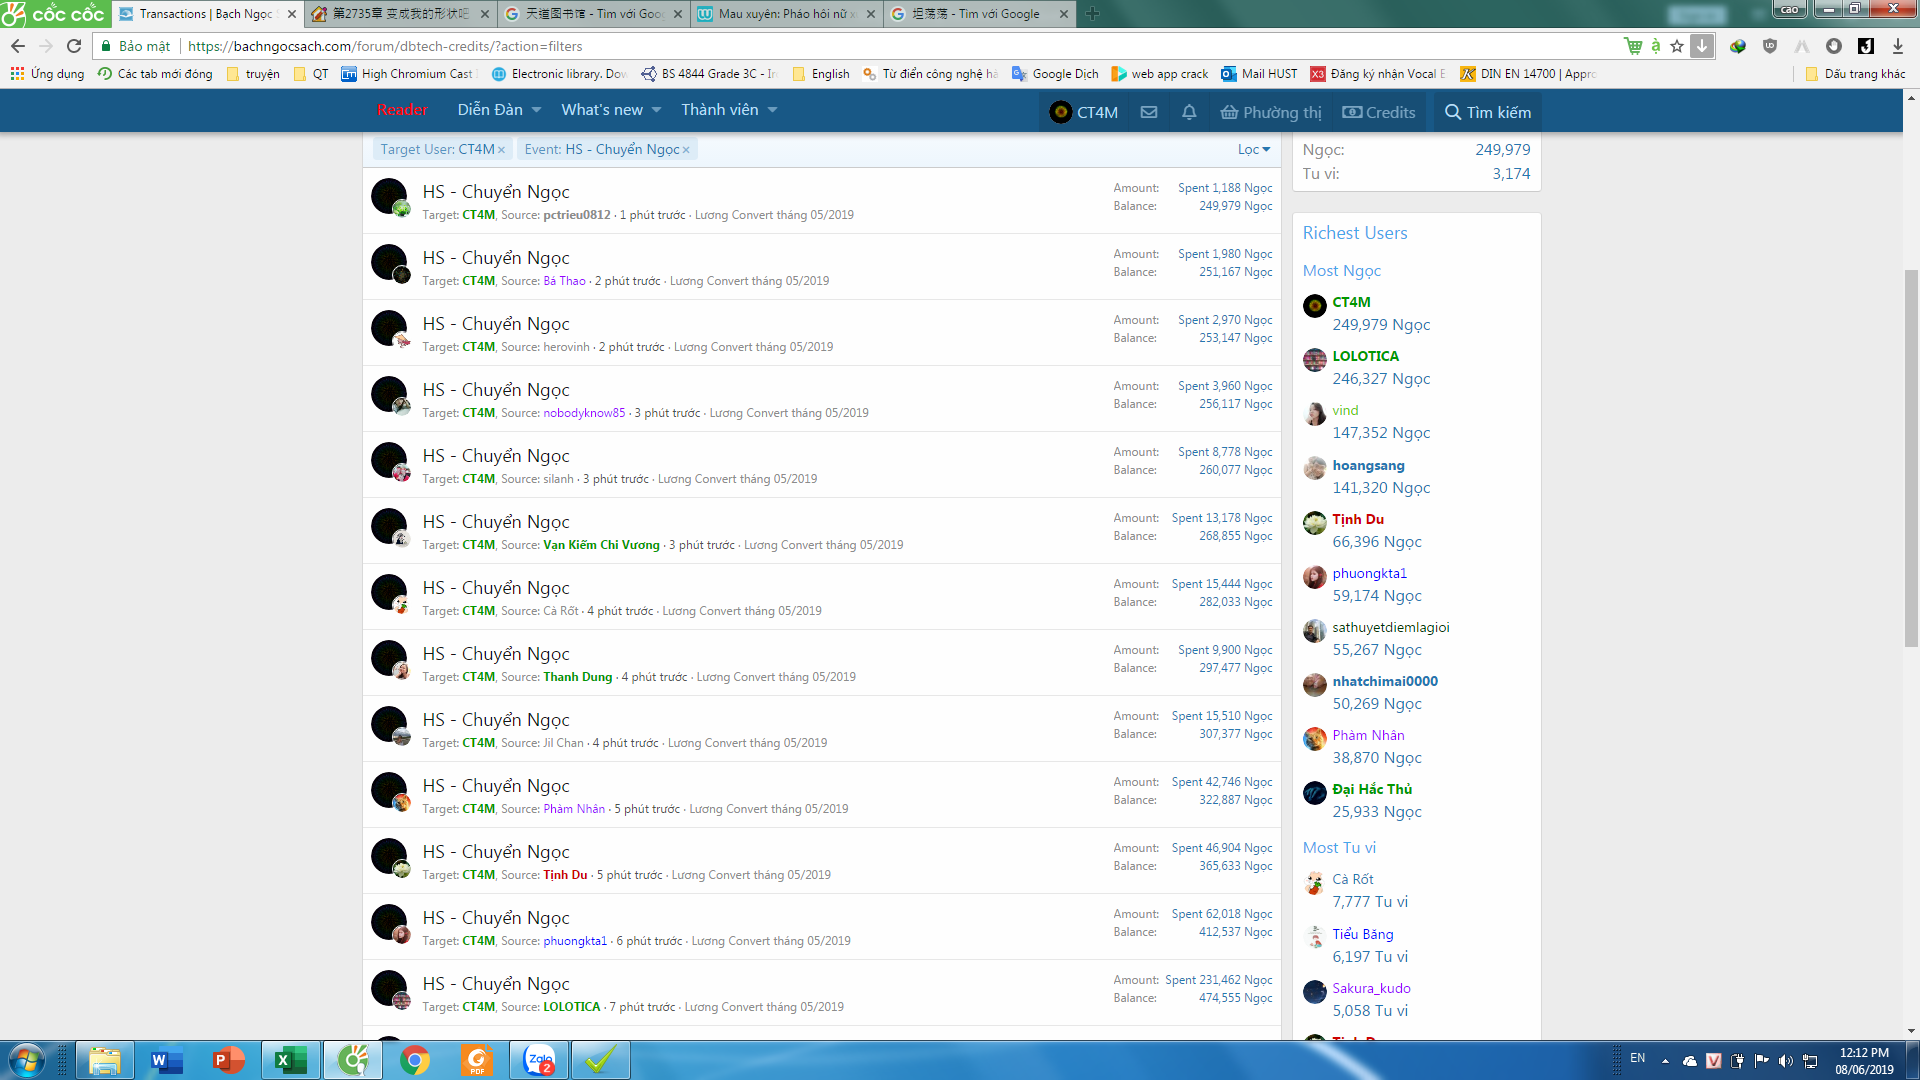Open the inbox envelope icon
The height and width of the screenshot is (1080, 1920).
(x=1149, y=112)
